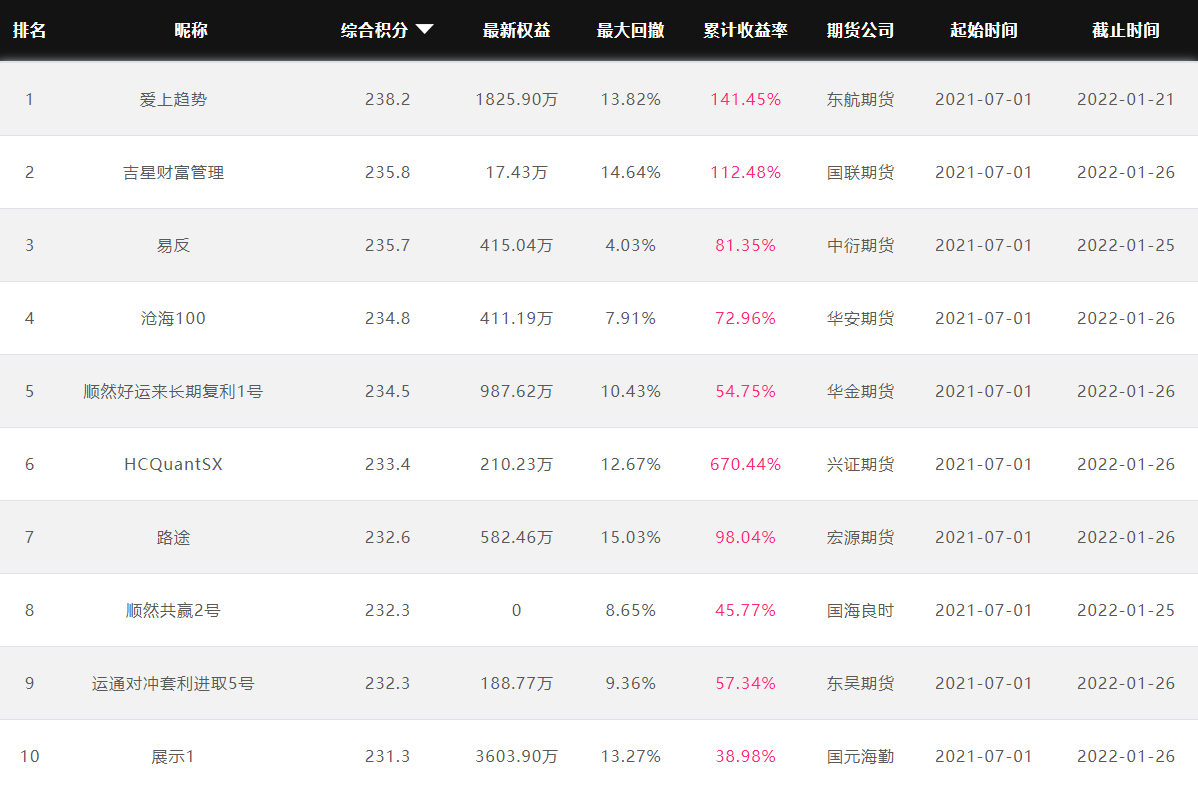1198x790 pixels.
Task: Open the nickname 顺然共赢2号
Action: [173, 610]
